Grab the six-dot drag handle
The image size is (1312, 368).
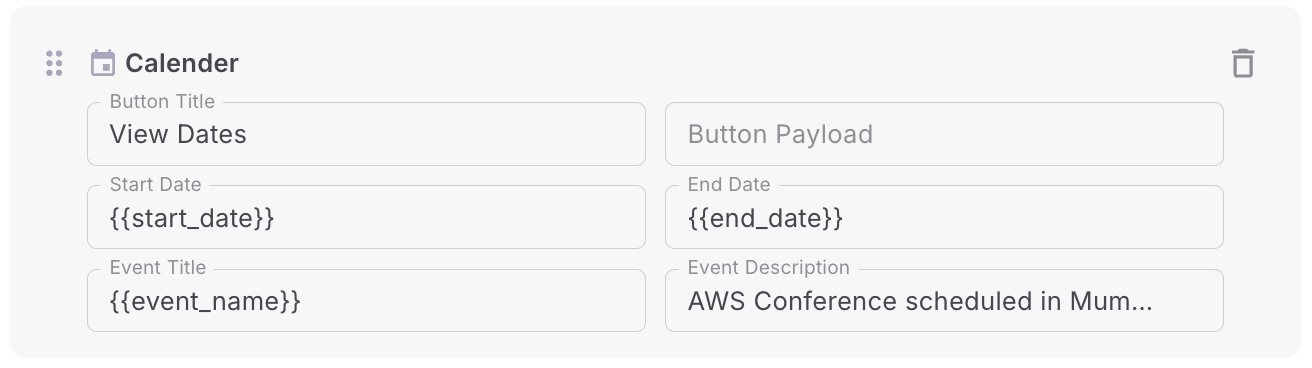click(55, 63)
